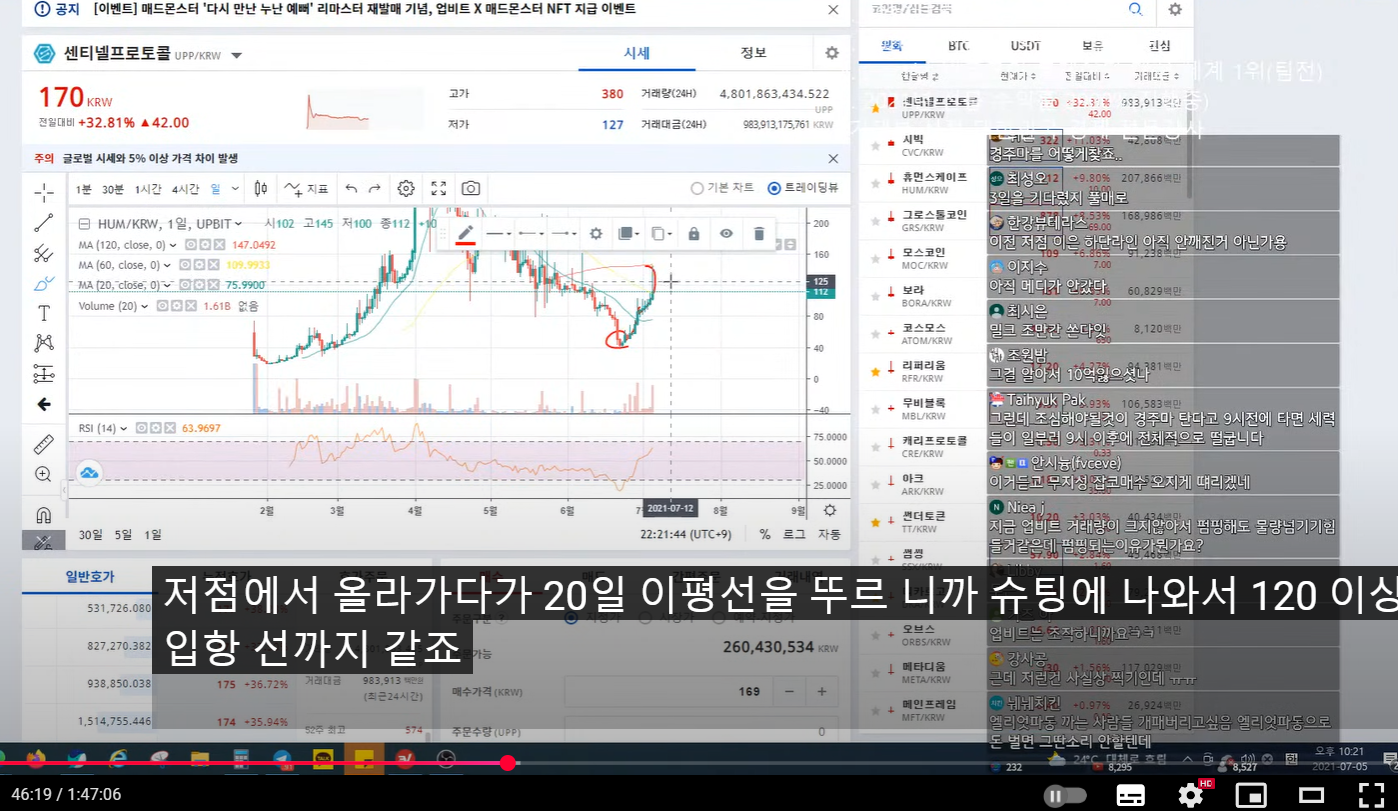Take a chart snapshot with camera icon
Screen dimensions: 1398x811
(470, 188)
